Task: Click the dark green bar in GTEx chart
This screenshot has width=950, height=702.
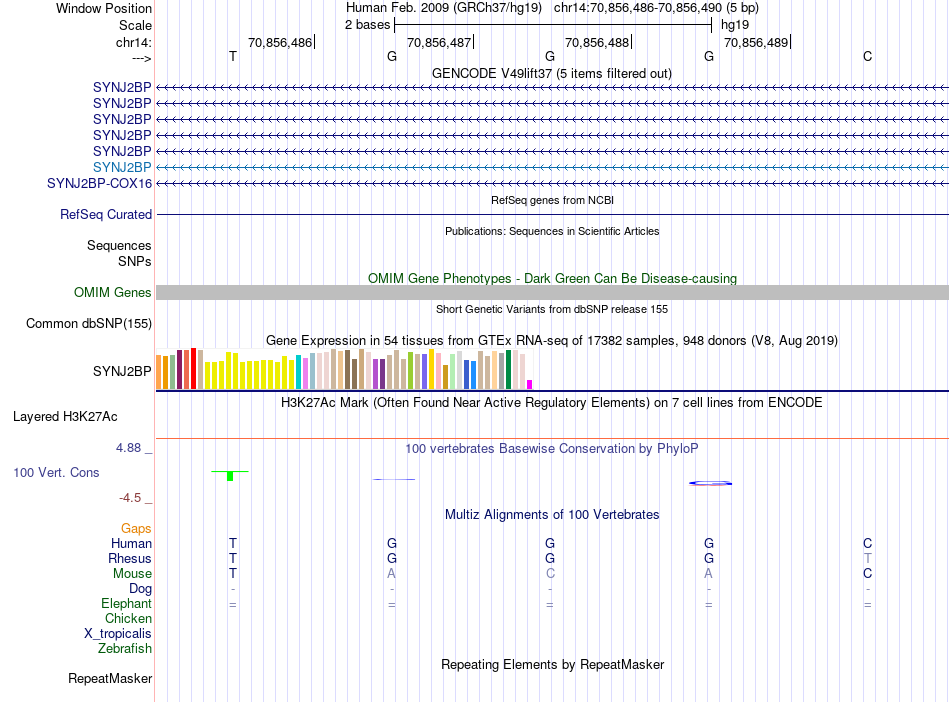Action: pyautogui.click(x=508, y=369)
